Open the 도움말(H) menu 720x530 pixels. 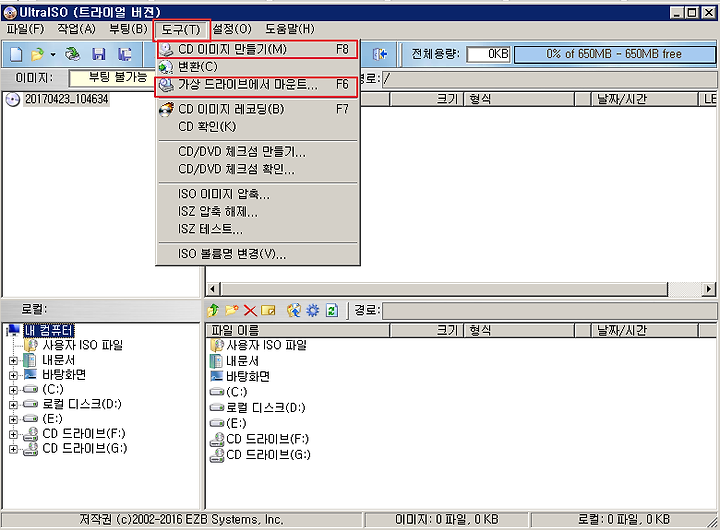pos(290,29)
